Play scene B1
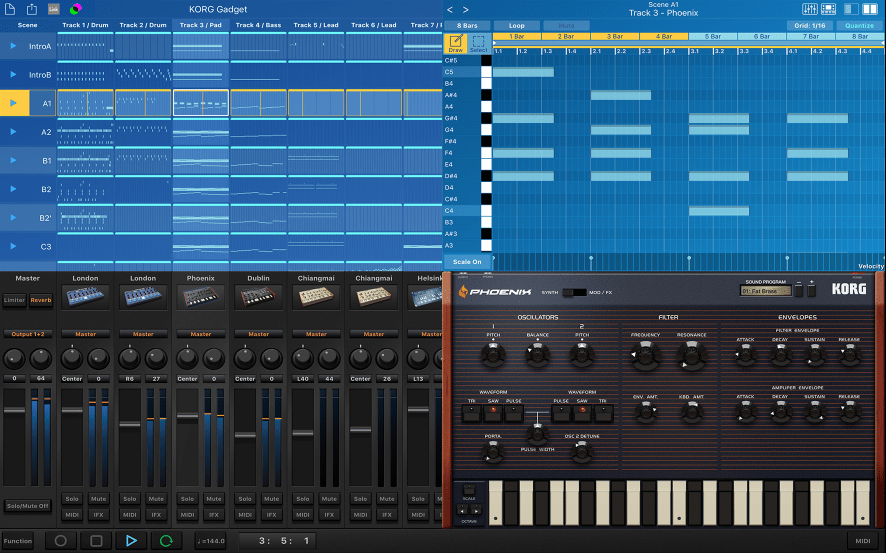886x553 pixels. click(x=13, y=160)
